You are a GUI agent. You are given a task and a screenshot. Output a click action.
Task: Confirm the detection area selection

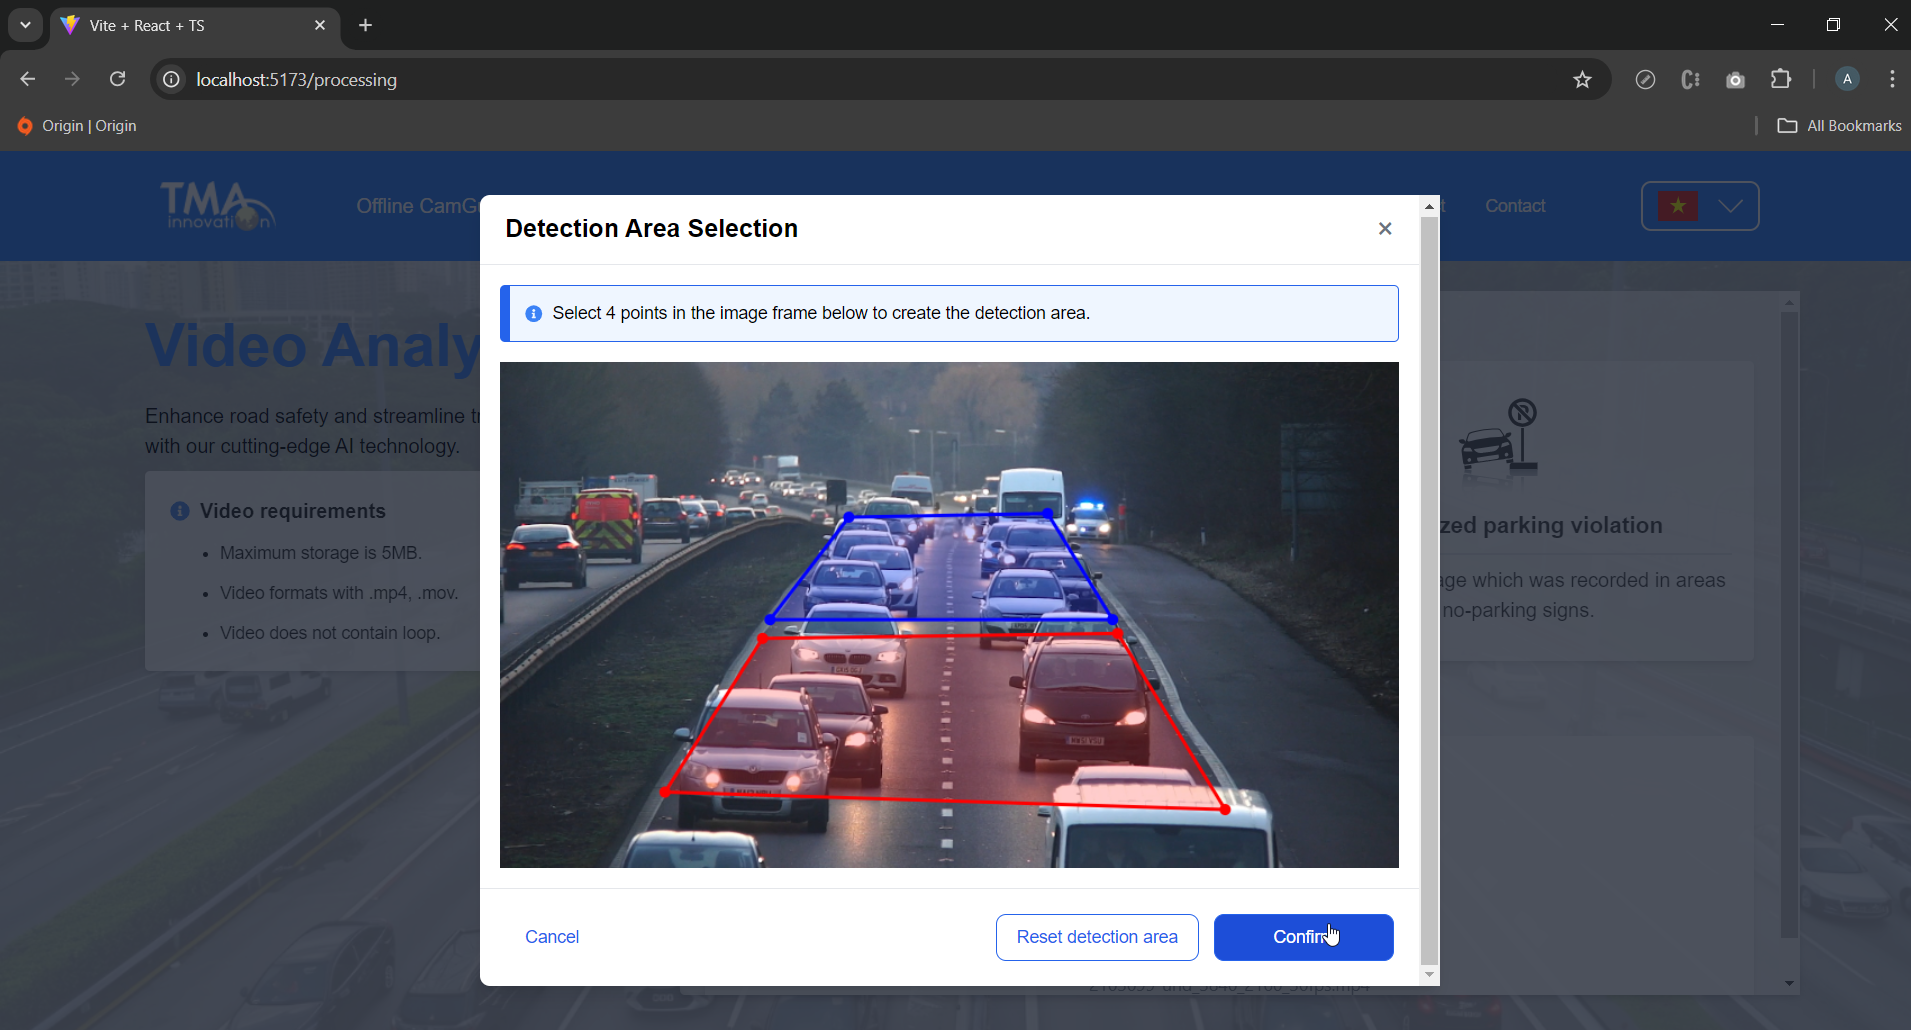1303,937
